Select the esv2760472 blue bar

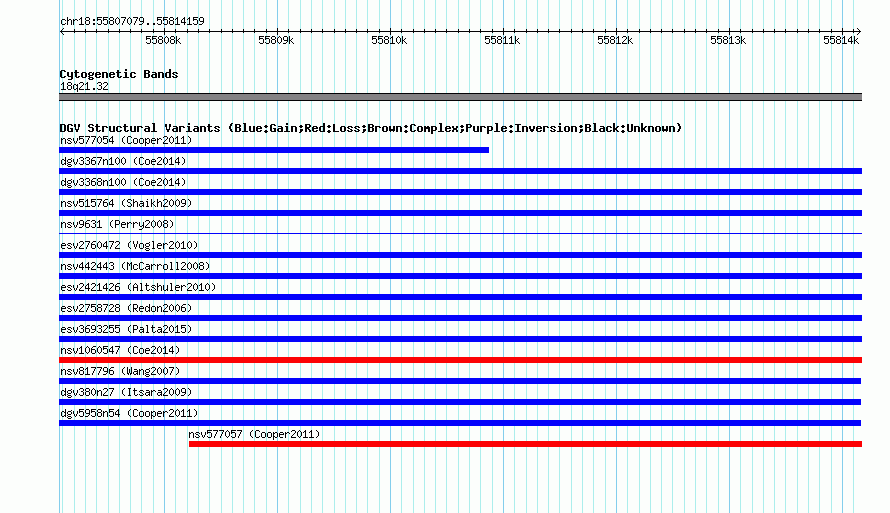click(x=460, y=255)
